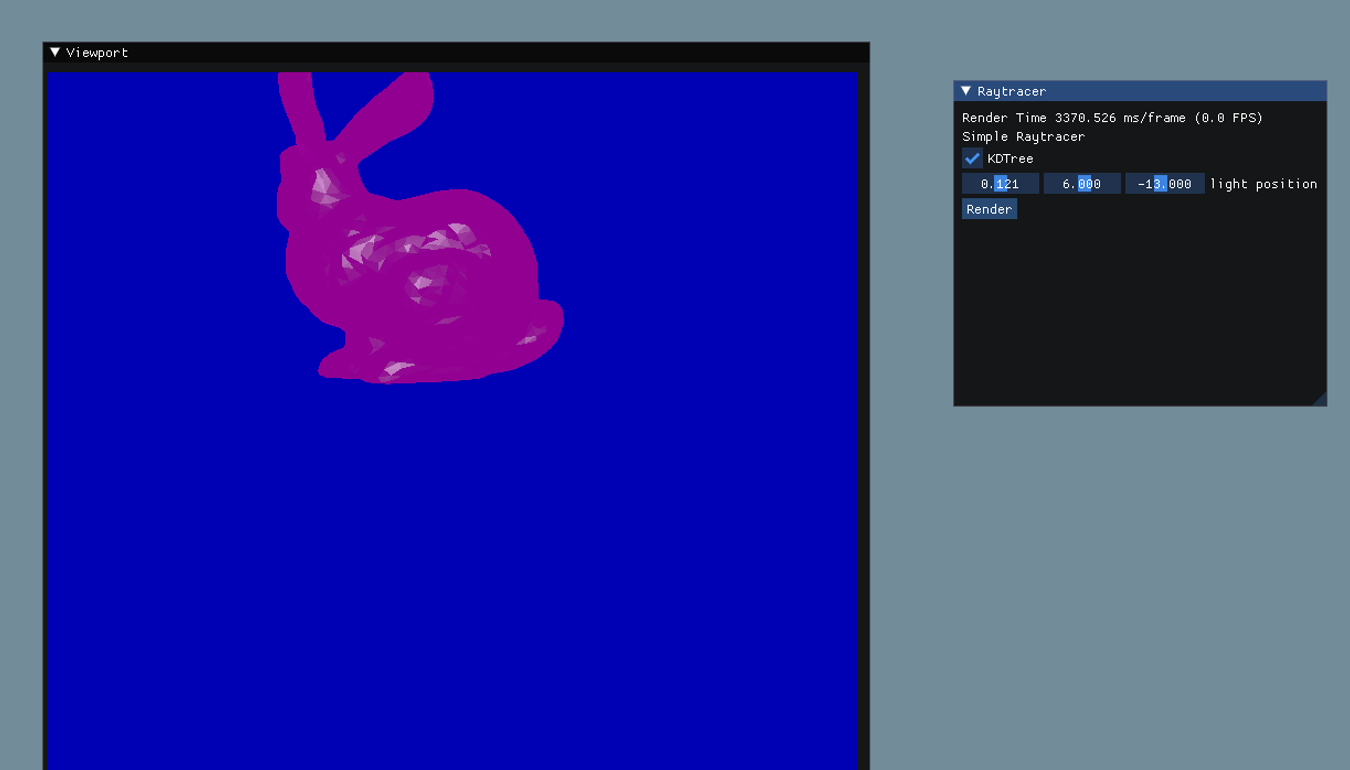Click the Viewport window title text

click(97, 52)
